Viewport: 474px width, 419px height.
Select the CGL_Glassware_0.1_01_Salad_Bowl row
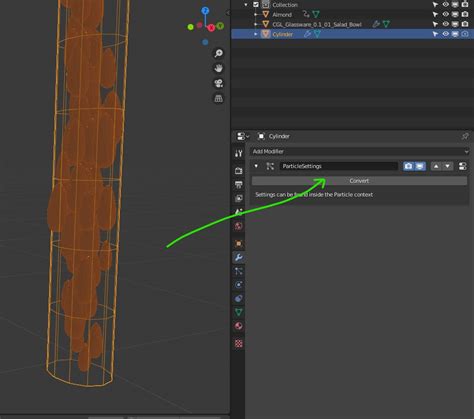pyautogui.click(x=352, y=24)
